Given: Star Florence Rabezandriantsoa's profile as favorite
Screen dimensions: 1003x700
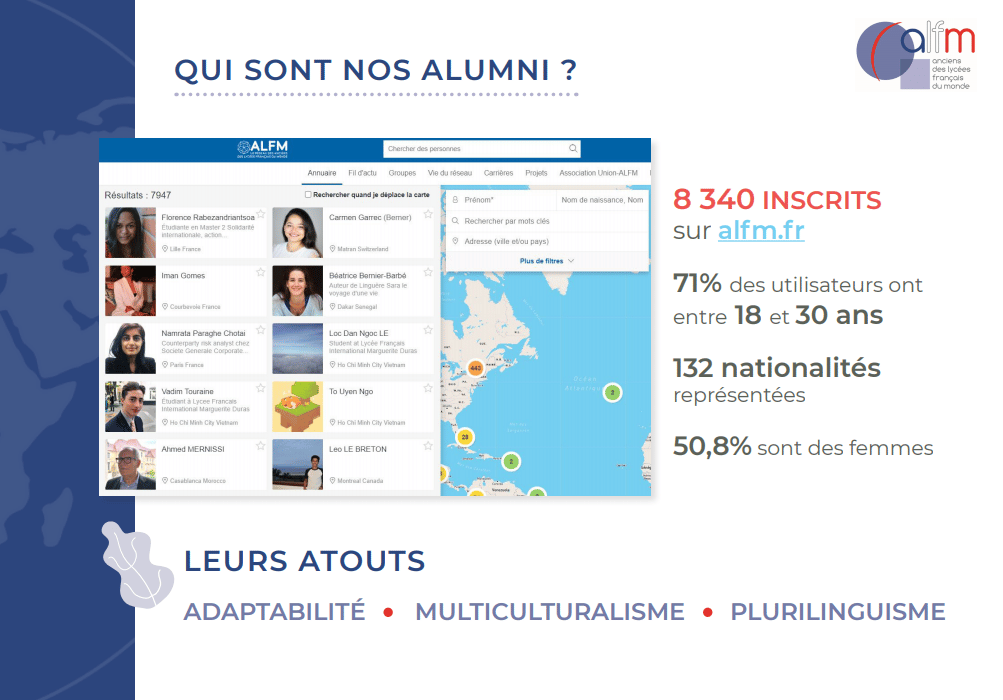Looking at the screenshot, I should (x=261, y=214).
